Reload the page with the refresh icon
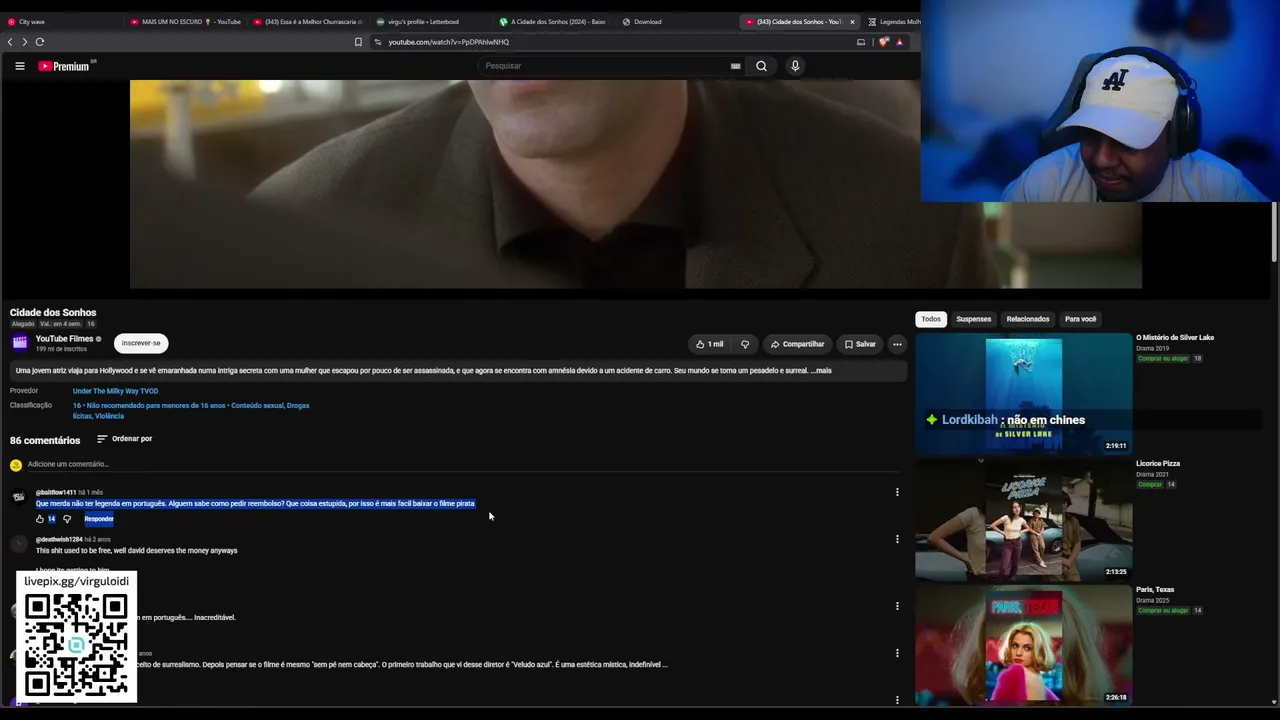The height and width of the screenshot is (720, 1280). [x=40, y=42]
